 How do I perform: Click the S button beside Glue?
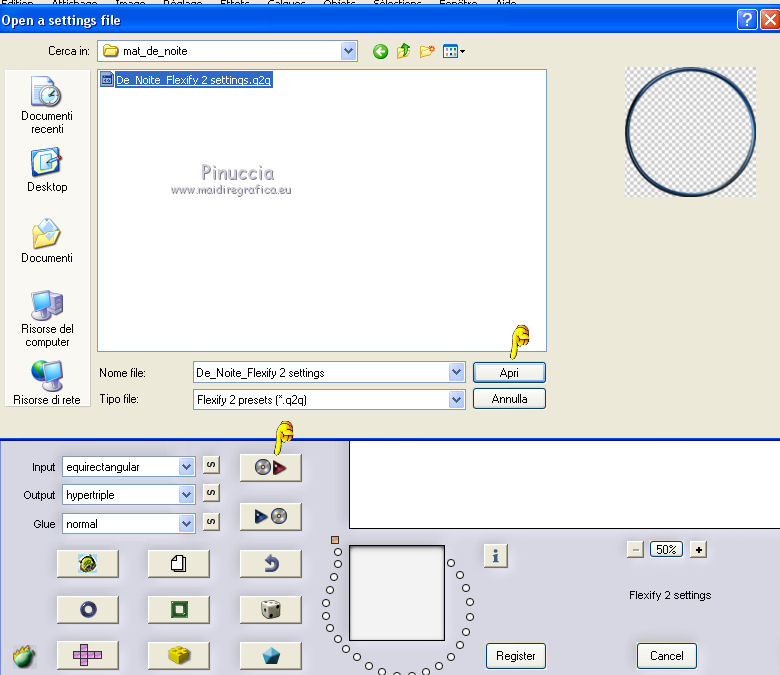click(211, 522)
